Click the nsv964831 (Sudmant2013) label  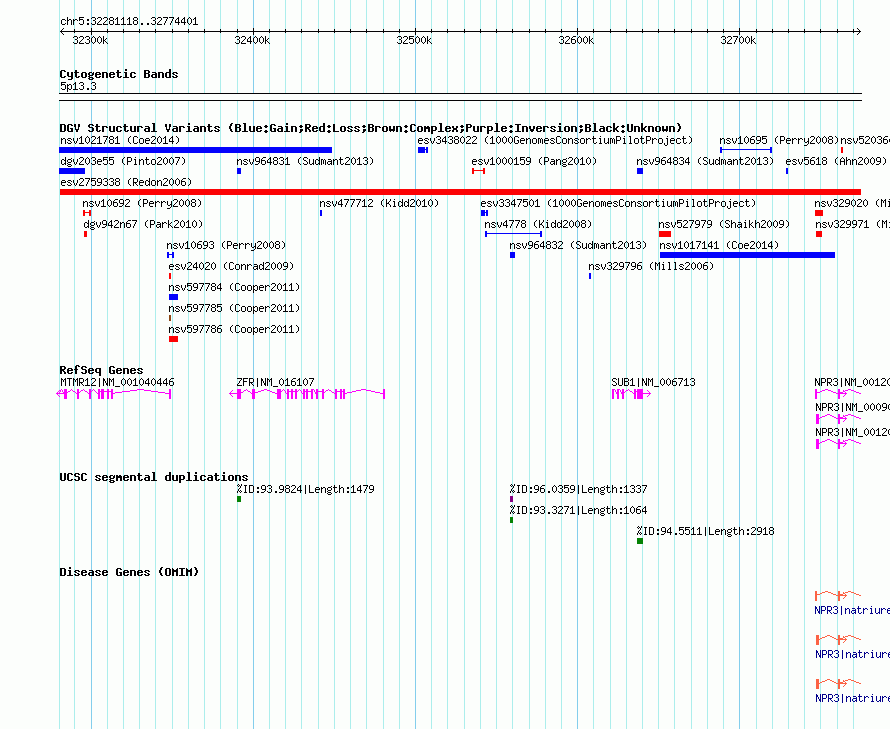pyautogui.click(x=305, y=161)
